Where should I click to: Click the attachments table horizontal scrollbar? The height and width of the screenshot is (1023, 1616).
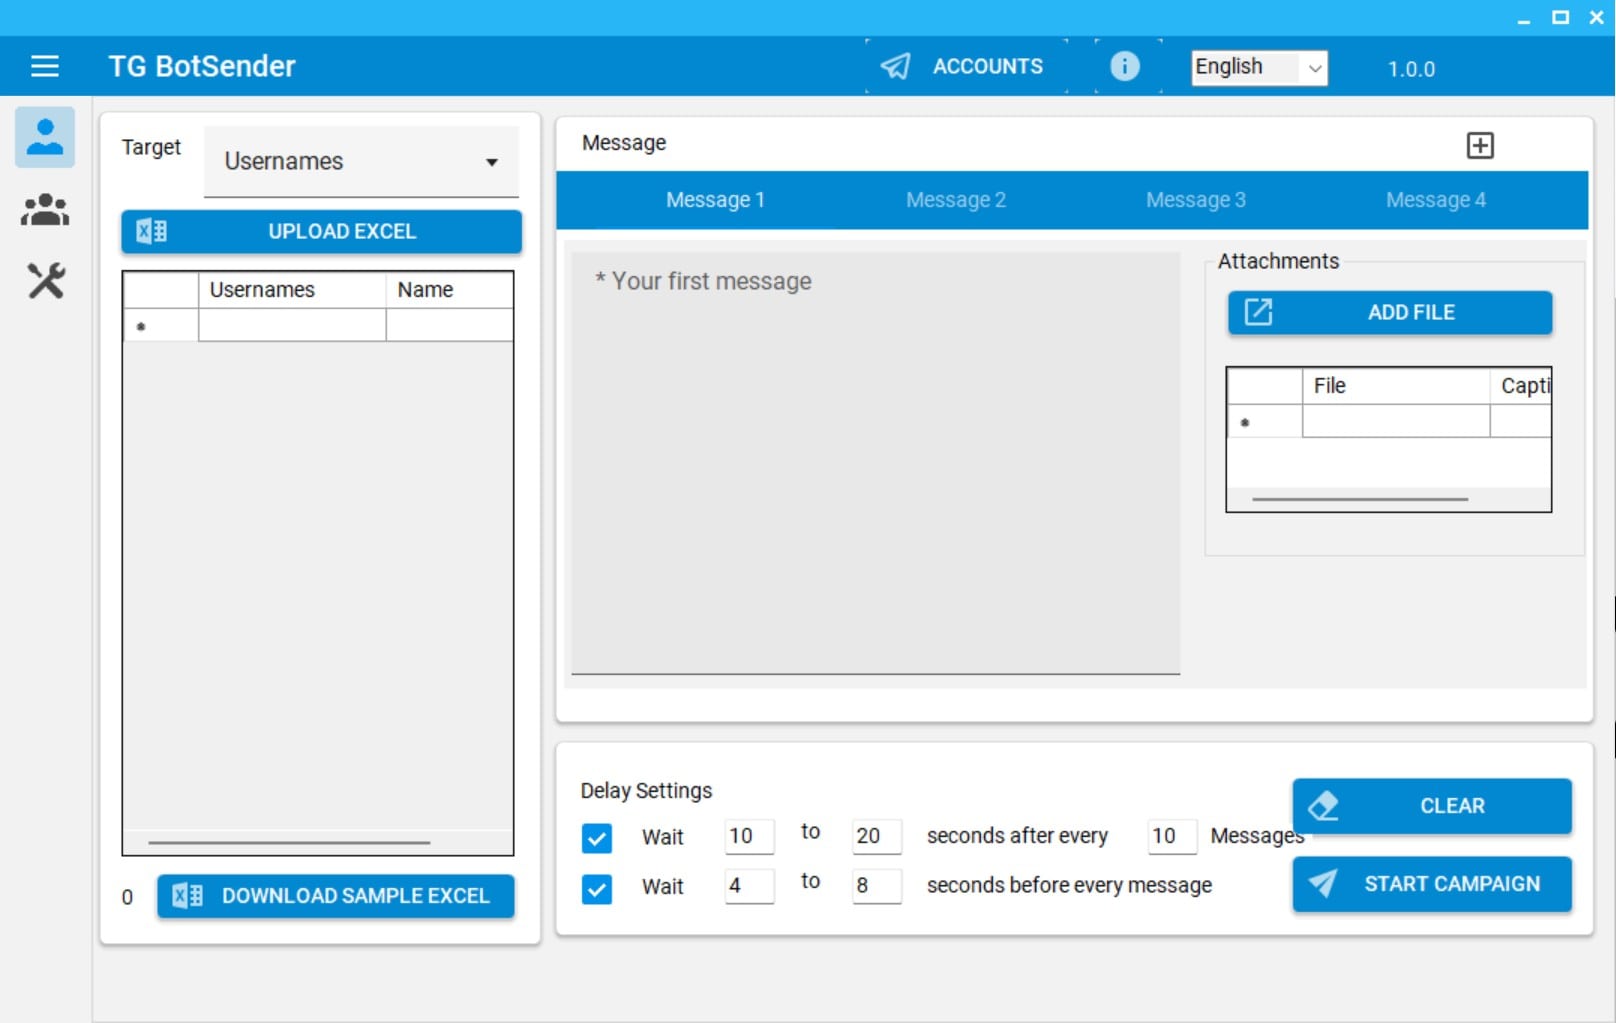pyautogui.click(x=1359, y=499)
